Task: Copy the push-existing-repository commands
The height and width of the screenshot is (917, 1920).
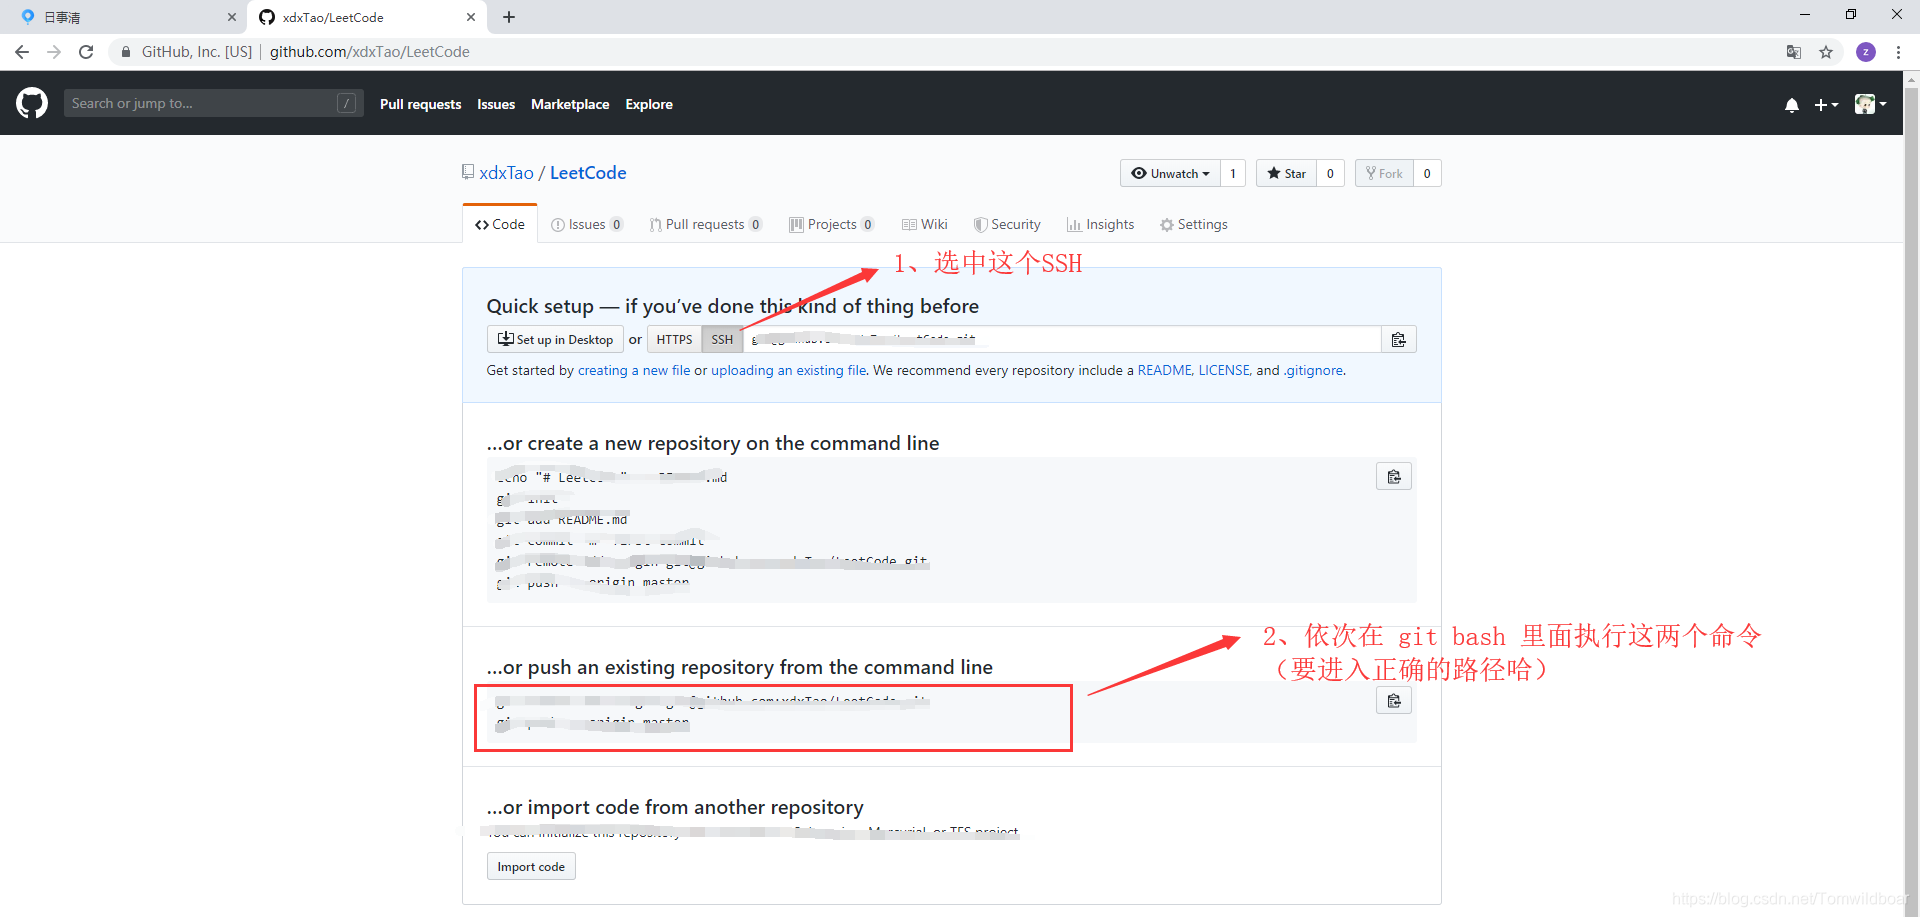Action: click(1394, 701)
